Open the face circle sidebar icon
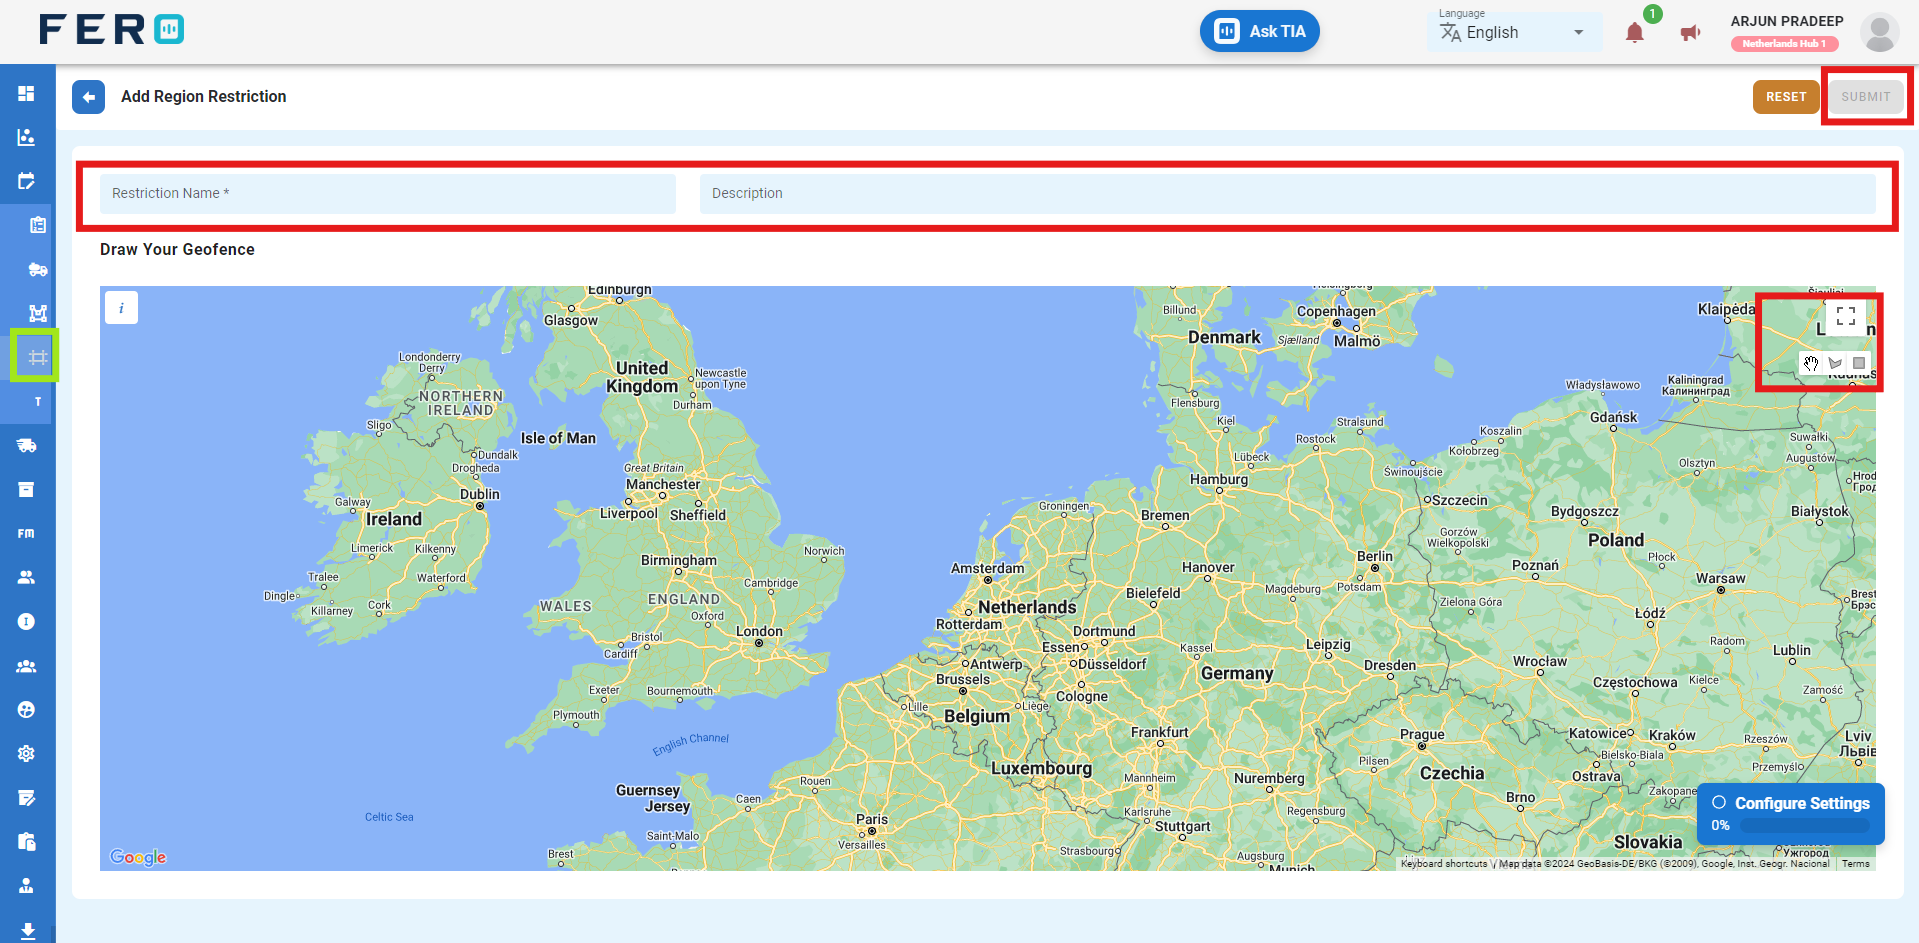 click(26, 710)
